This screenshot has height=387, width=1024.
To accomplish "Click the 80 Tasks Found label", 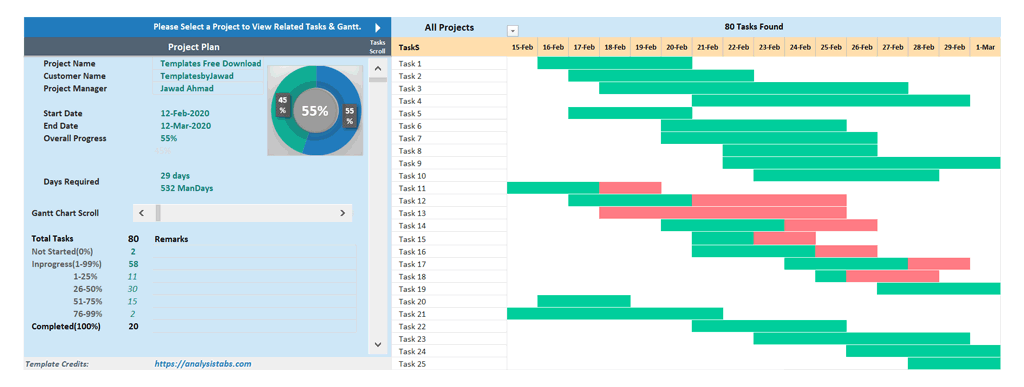I will [x=754, y=27].
